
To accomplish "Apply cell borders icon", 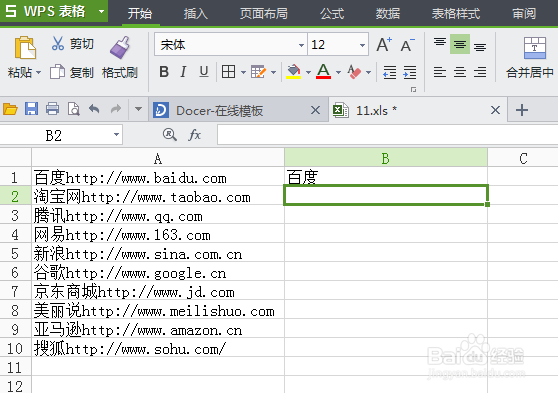I will pyautogui.click(x=228, y=72).
